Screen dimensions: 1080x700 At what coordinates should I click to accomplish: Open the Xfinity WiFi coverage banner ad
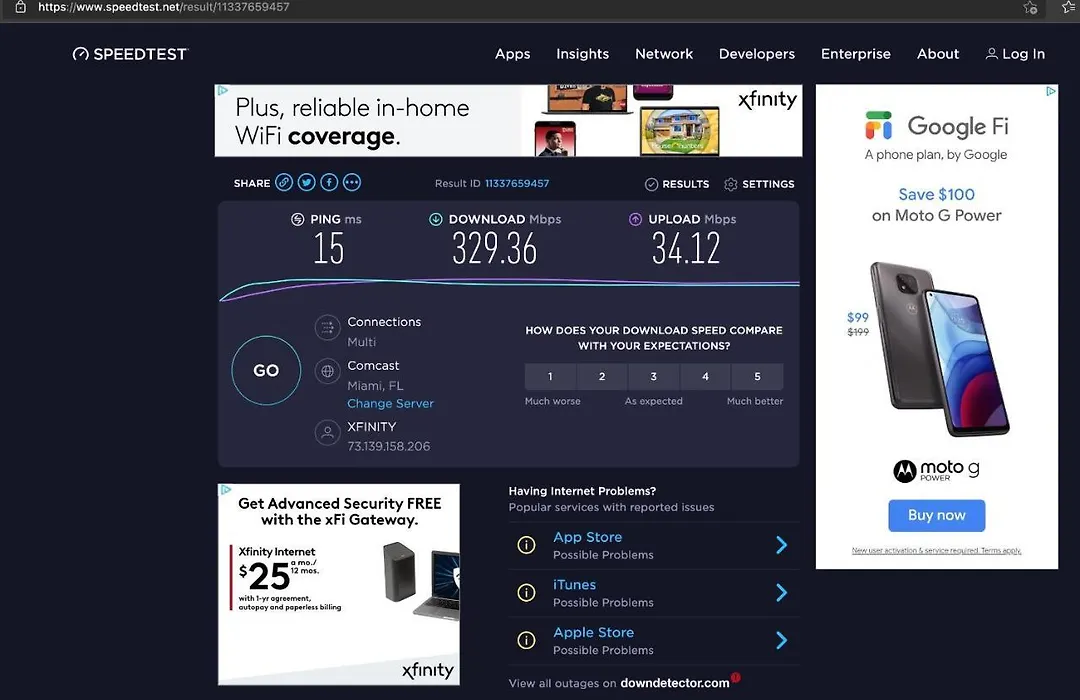click(508, 121)
